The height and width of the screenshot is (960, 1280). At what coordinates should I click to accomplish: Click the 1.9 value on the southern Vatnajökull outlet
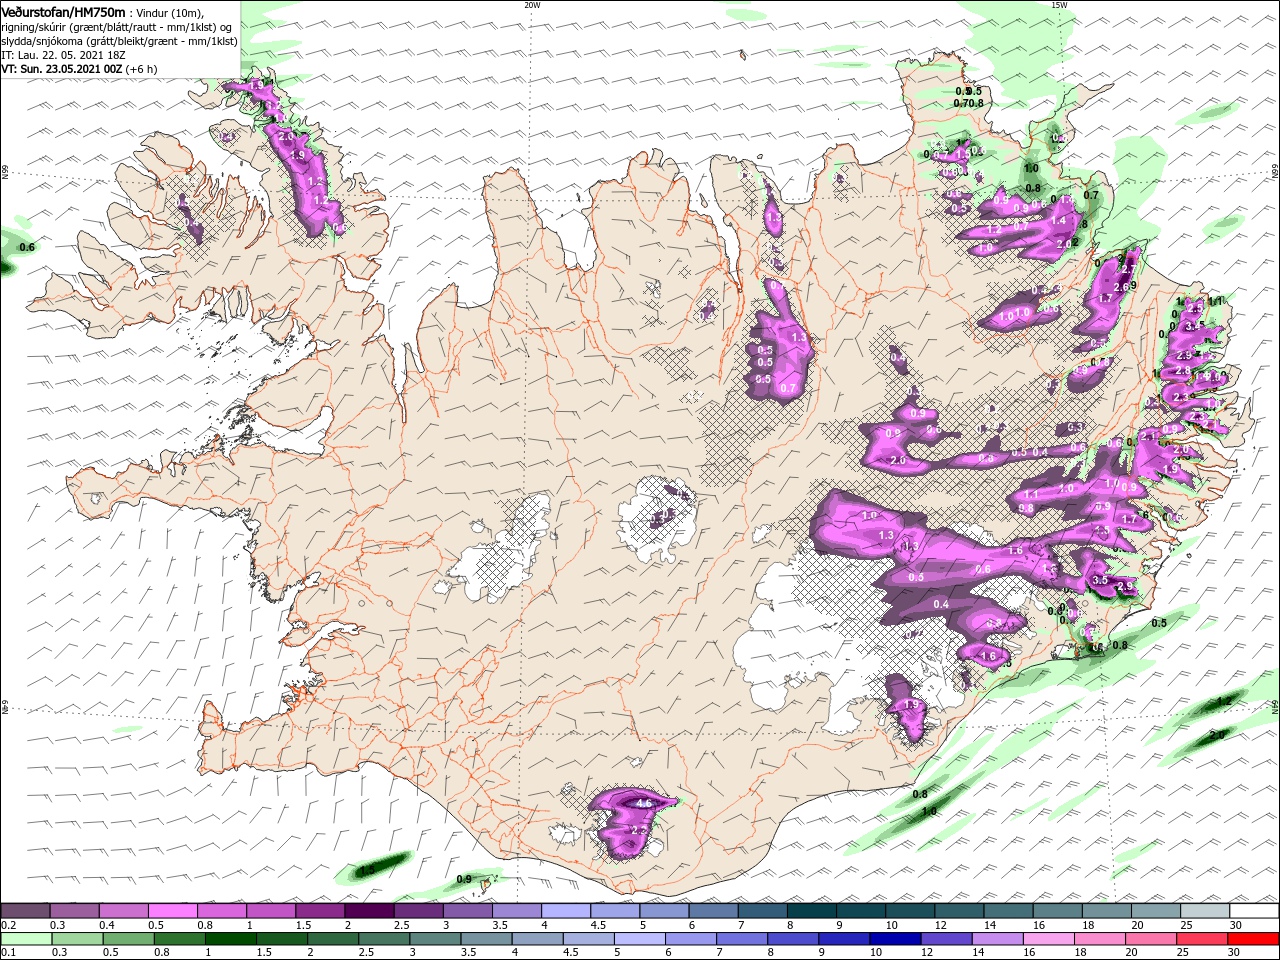tap(911, 705)
